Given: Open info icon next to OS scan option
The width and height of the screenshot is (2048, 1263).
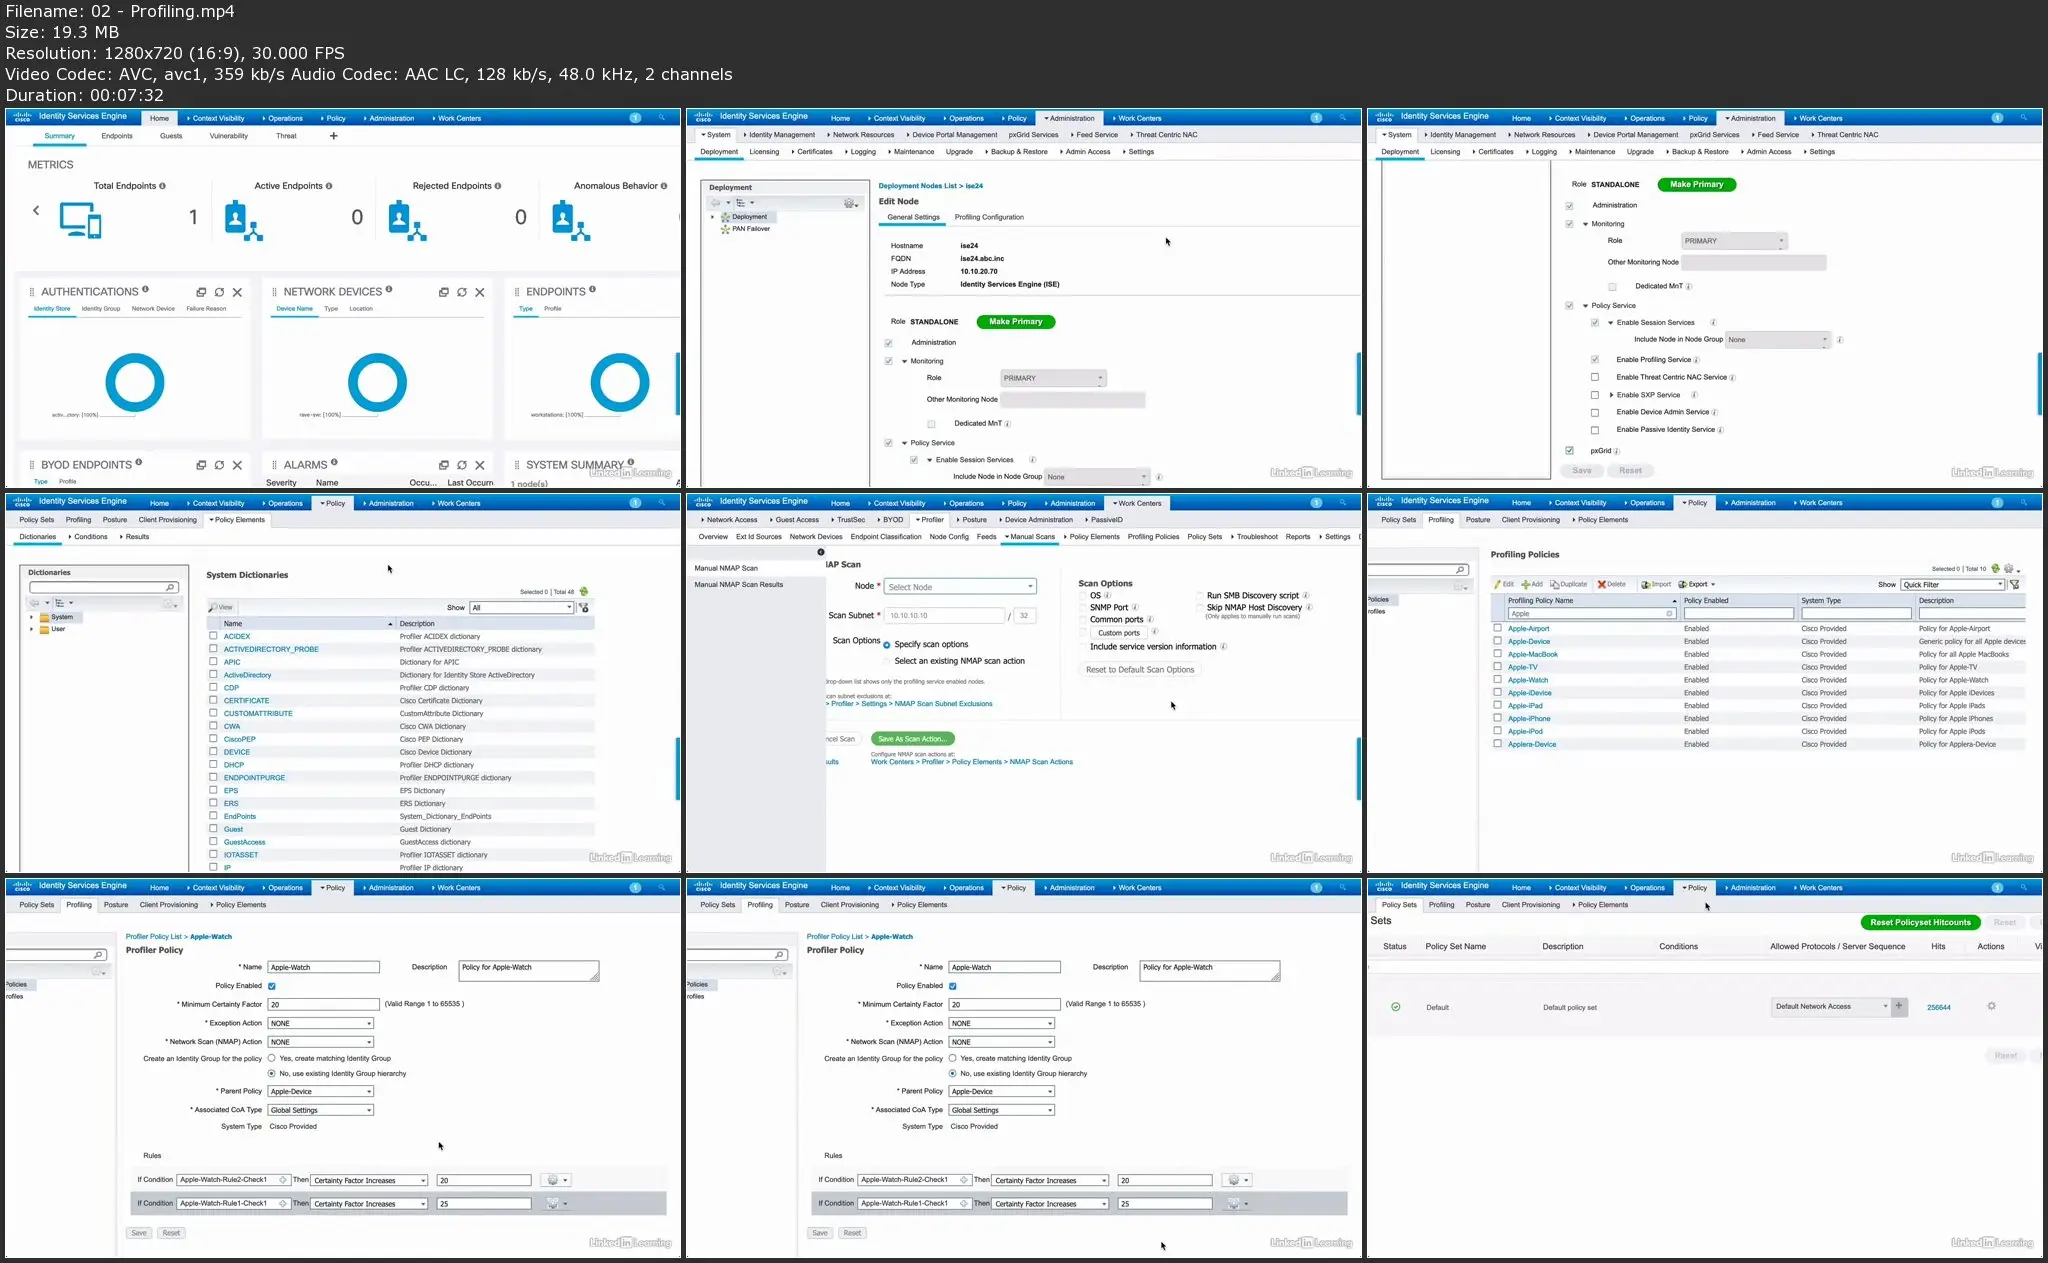Looking at the screenshot, I should [x=1107, y=595].
